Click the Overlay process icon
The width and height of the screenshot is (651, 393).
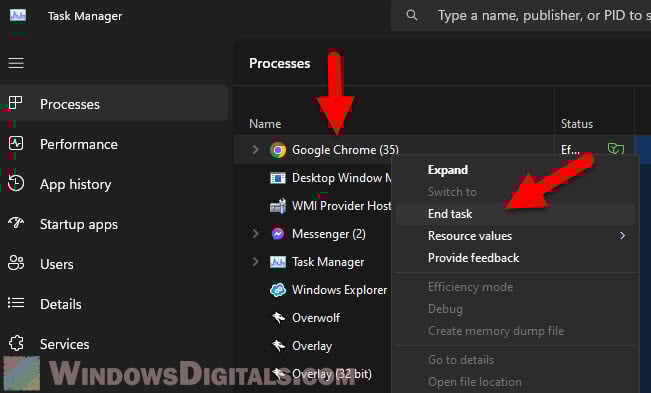[278, 346]
